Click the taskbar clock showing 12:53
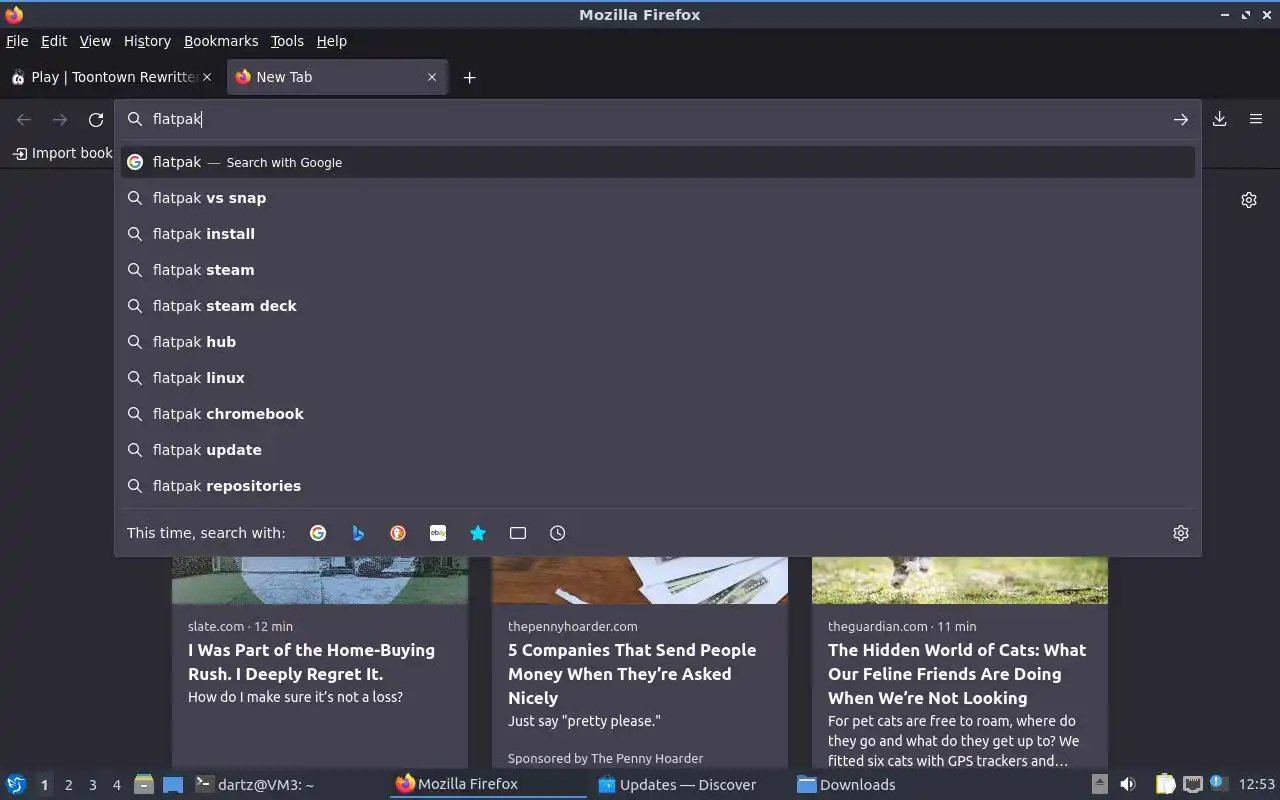 coord(1257,784)
